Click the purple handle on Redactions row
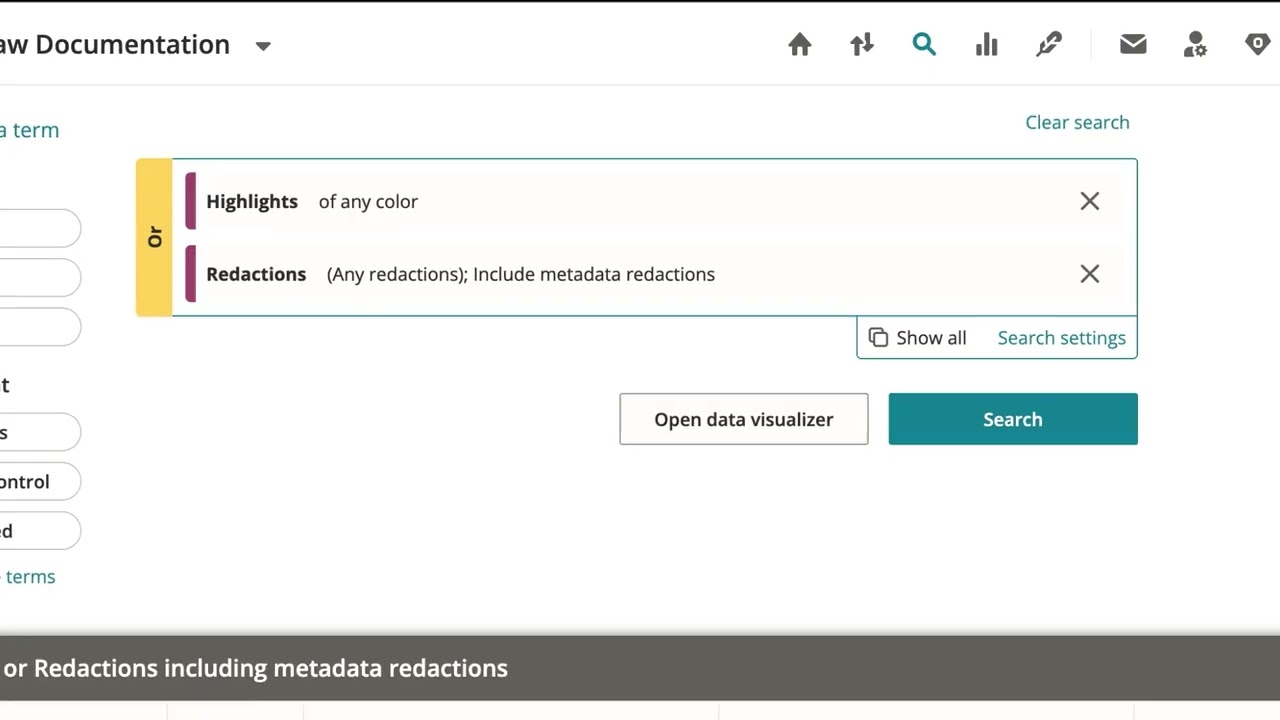The height and width of the screenshot is (720, 1280). (191, 274)
